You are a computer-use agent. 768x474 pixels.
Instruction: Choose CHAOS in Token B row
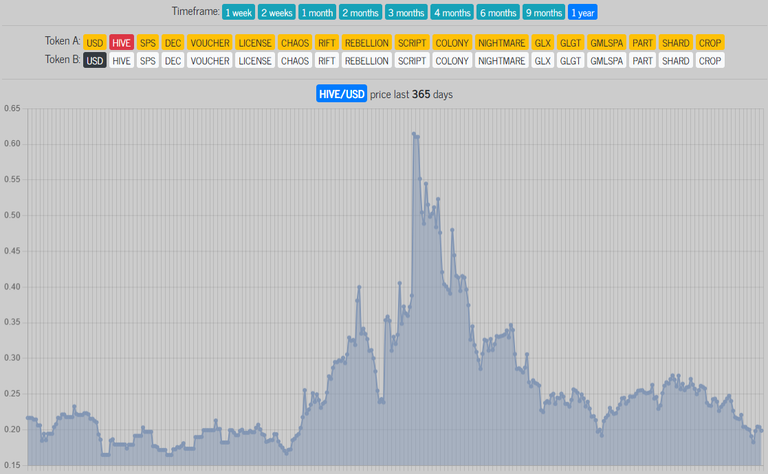pos(295,61)
